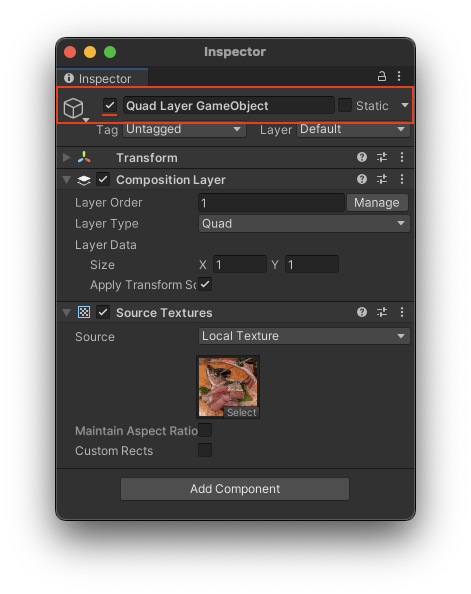Open the Composition Layer three-dot menu

(402, 179)
